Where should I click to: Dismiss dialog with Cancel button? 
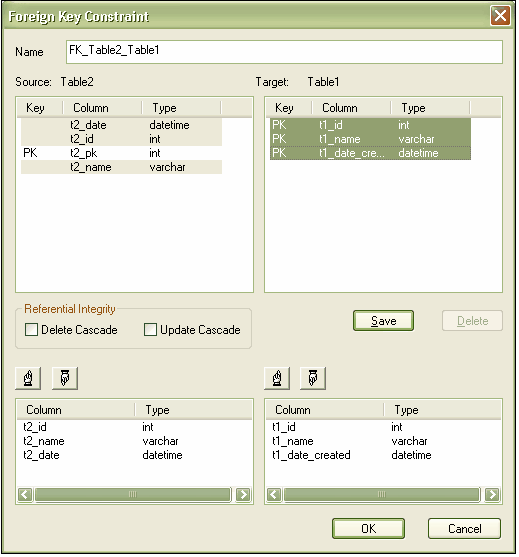465,529
